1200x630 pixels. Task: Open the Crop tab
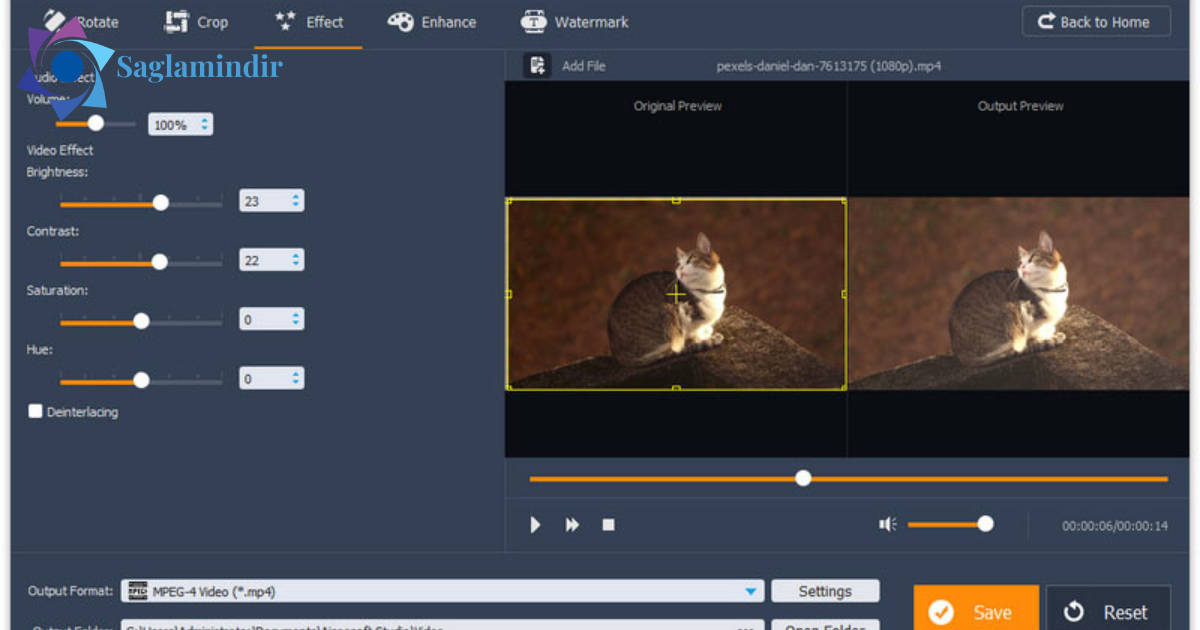coord(196,22)
